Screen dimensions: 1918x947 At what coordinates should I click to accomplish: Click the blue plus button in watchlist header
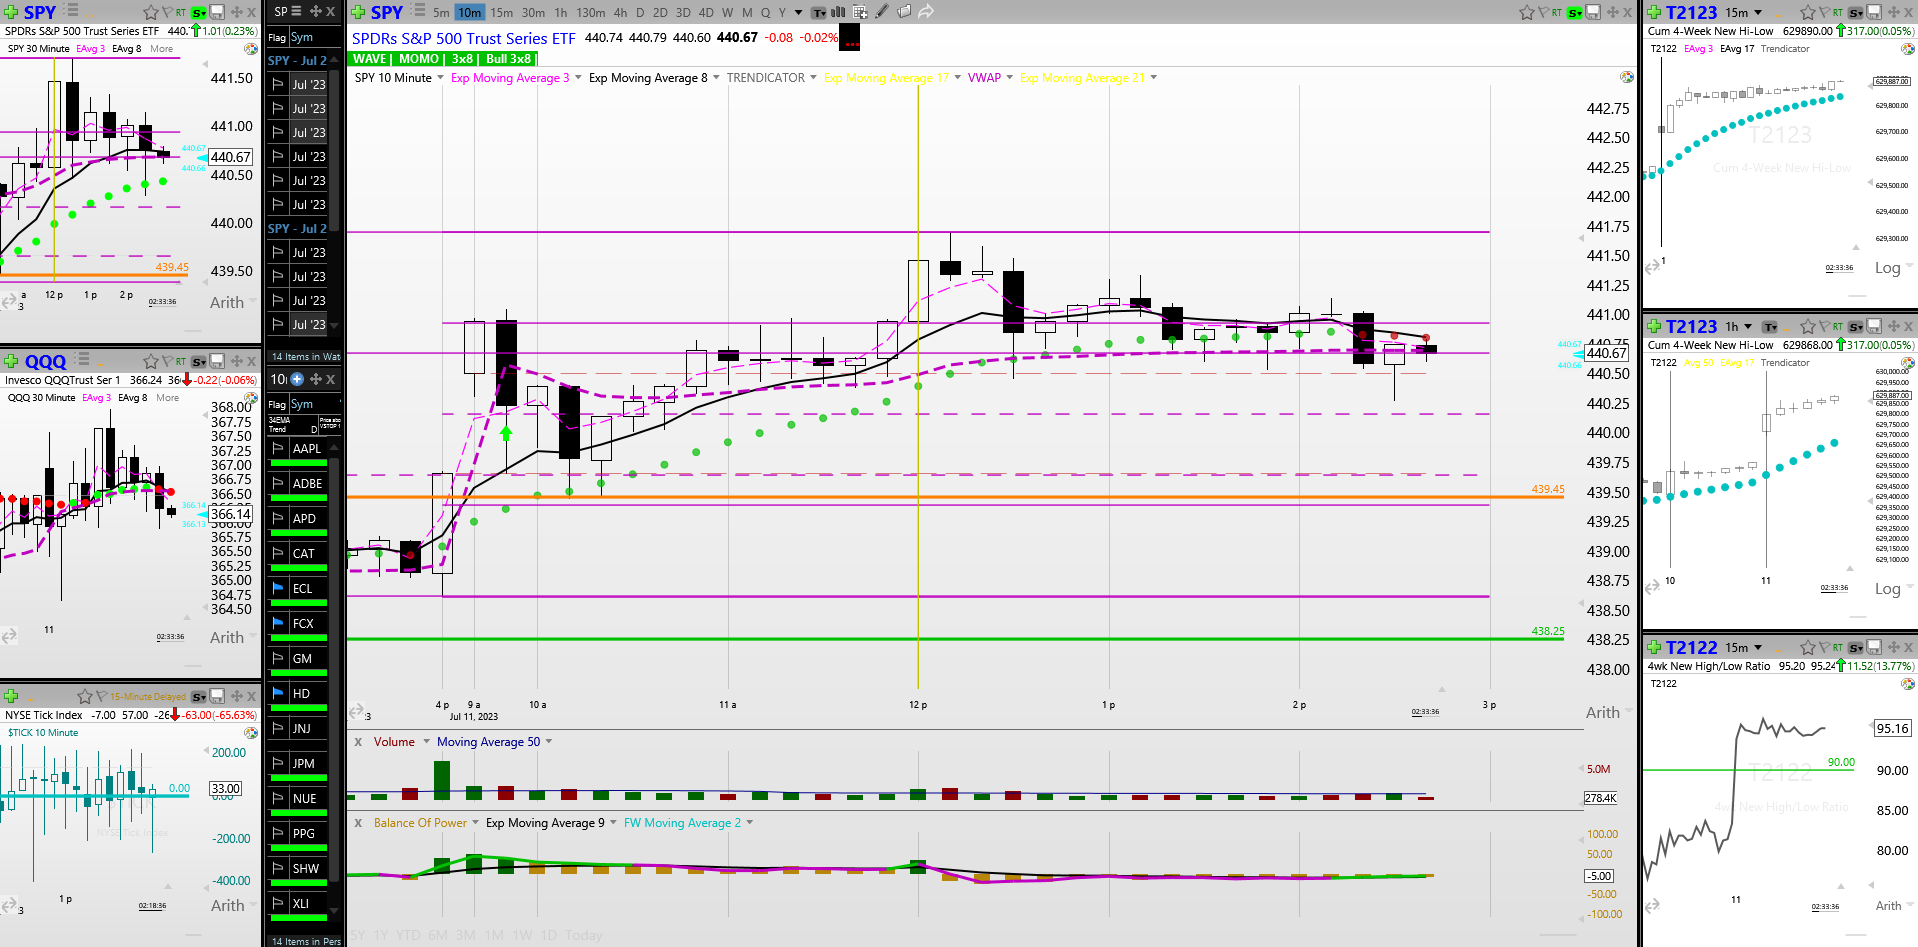pos(296,379)
